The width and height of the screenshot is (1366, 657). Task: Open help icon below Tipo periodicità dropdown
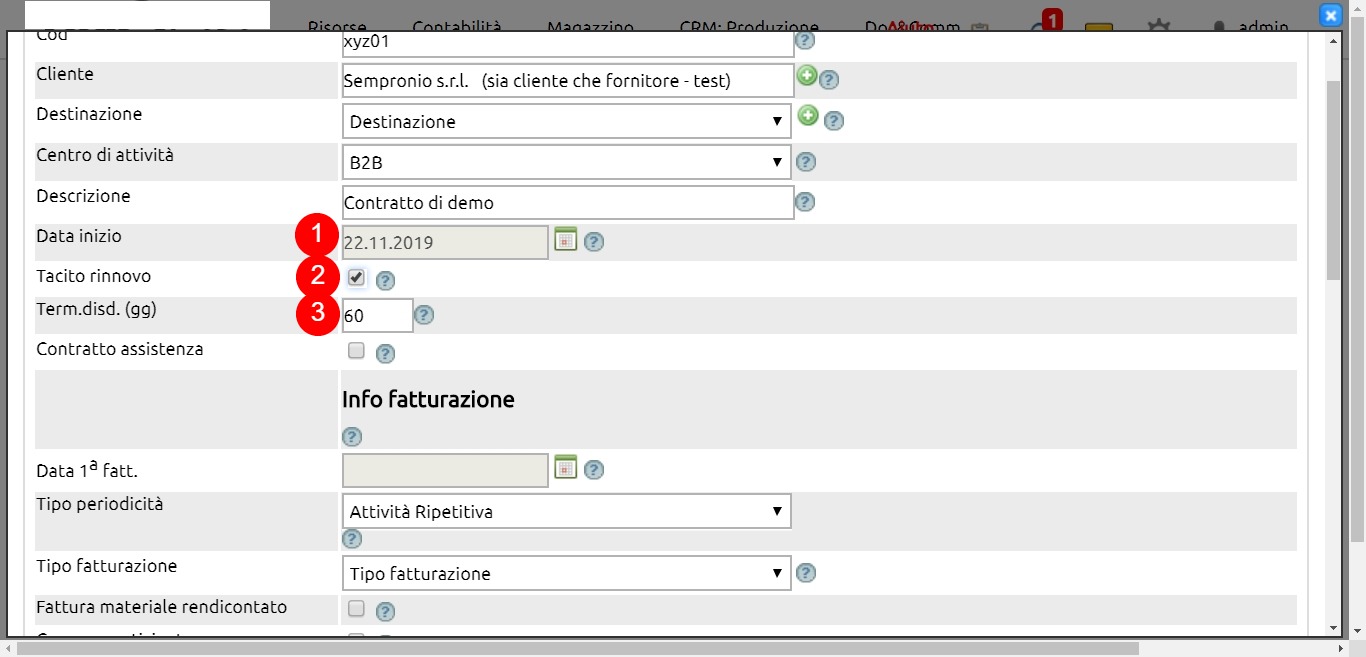352,539
